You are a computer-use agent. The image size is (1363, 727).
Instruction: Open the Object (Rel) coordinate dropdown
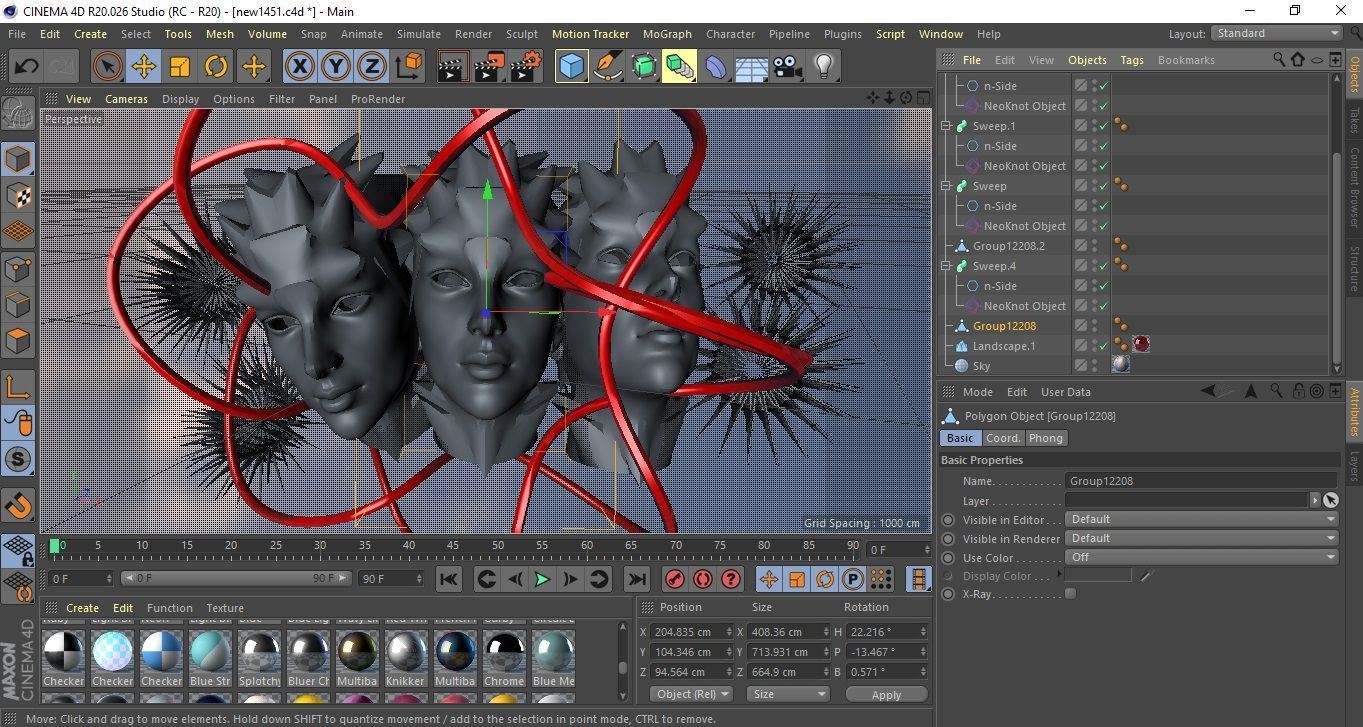pyautogui.click(x=691, y=694)
